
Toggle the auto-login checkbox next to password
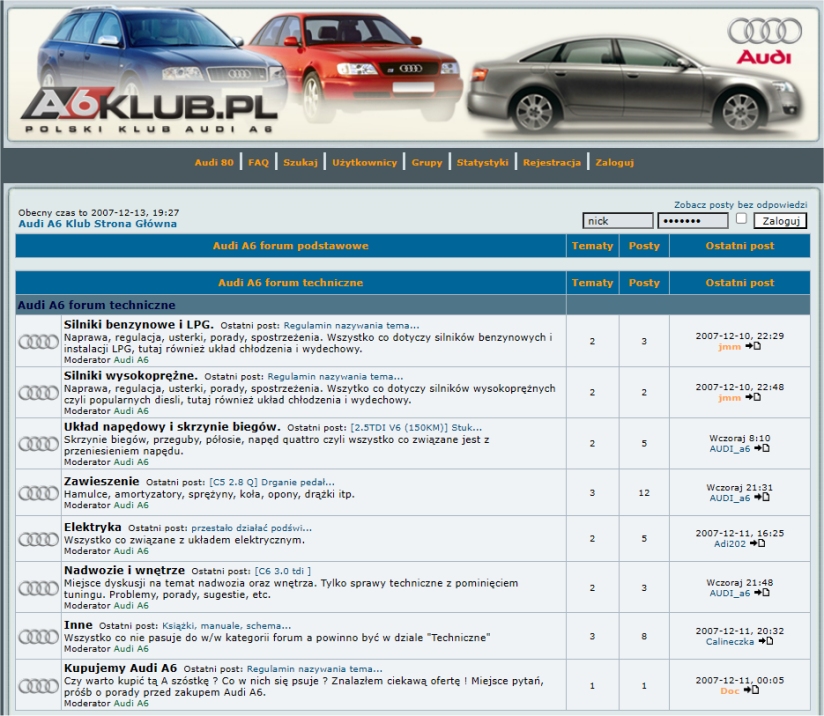point(741,219)
